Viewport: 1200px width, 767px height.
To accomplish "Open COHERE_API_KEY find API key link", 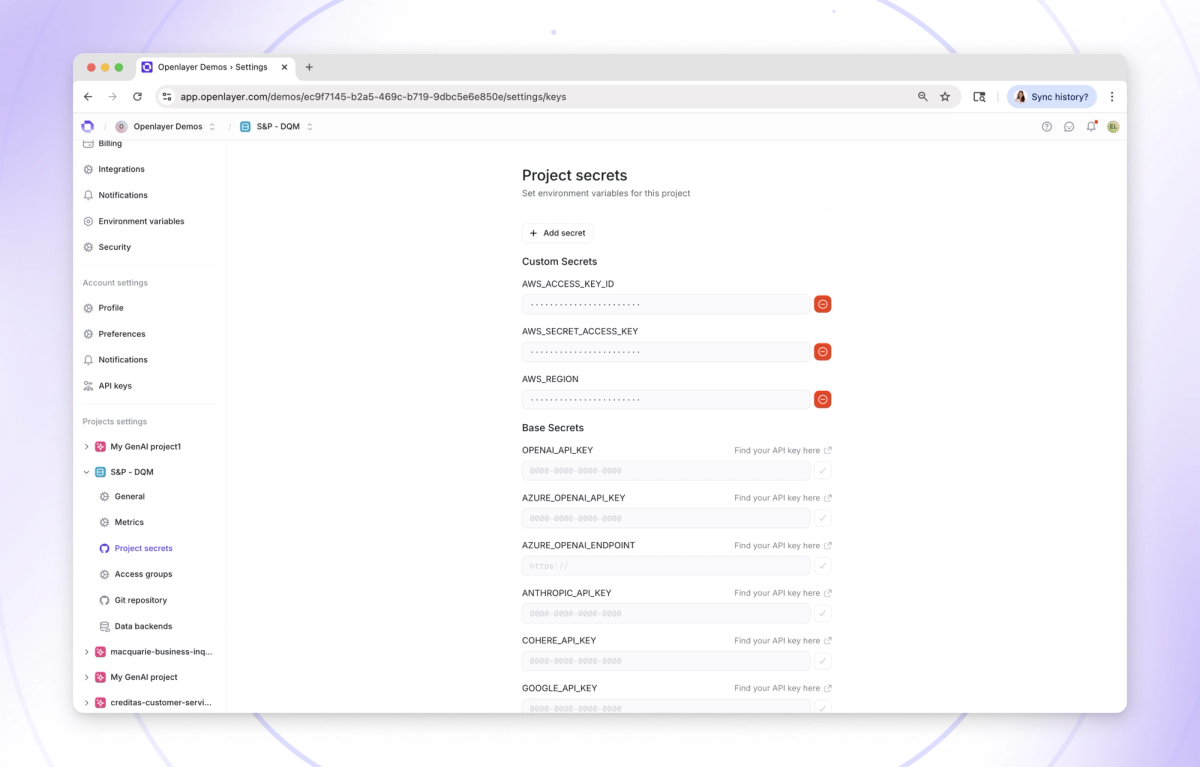I will (x=783, y=641).
